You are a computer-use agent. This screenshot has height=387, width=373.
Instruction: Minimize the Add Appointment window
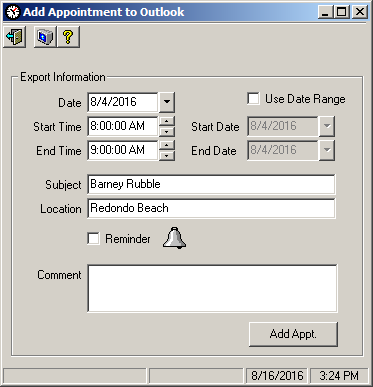325,12
